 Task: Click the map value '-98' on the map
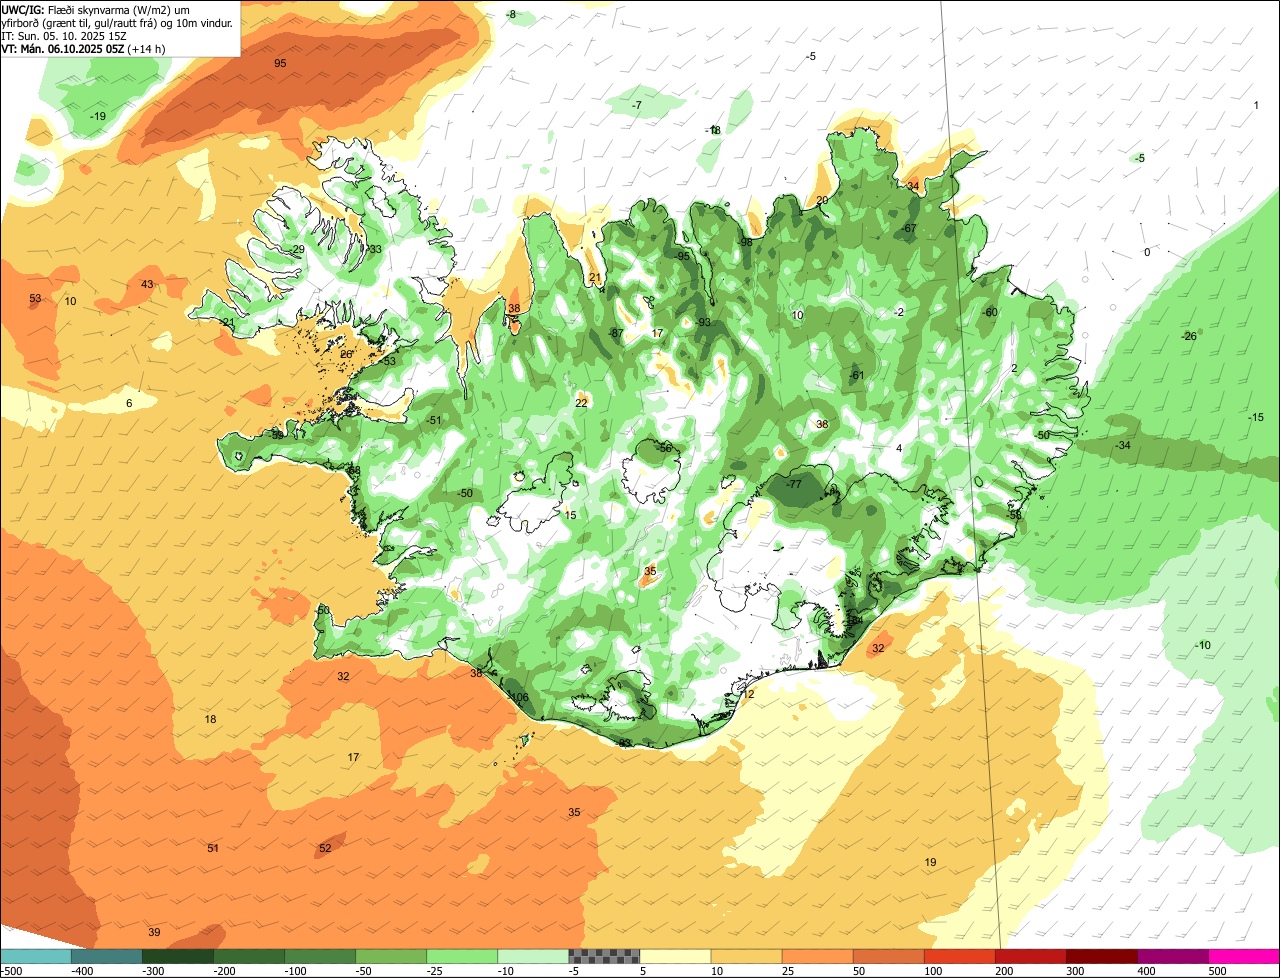pyautogui.click(x=744, y=242)
